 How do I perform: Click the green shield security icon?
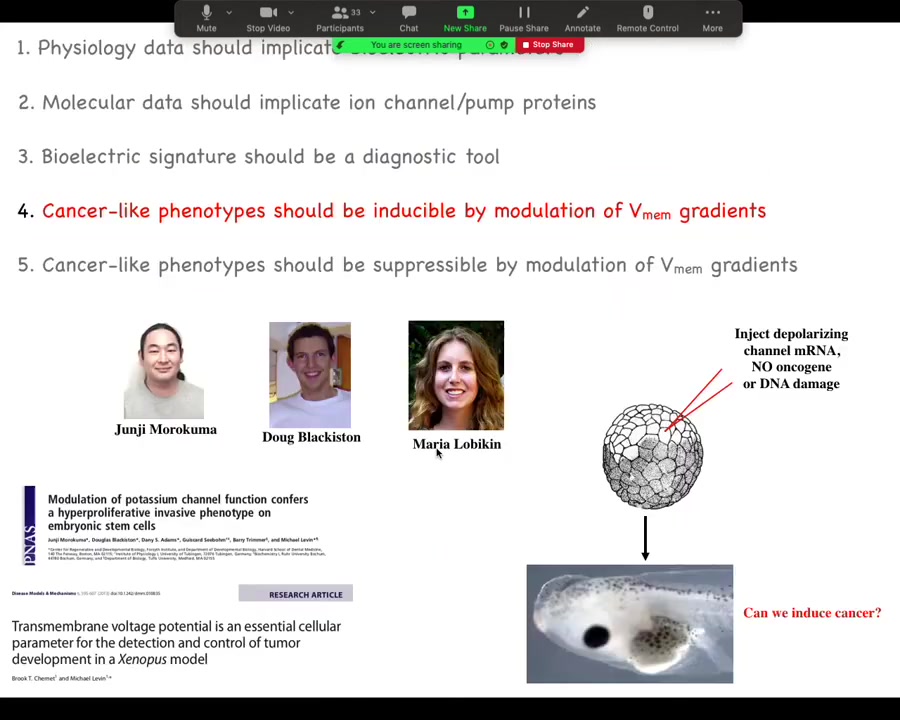click(504, 45)
